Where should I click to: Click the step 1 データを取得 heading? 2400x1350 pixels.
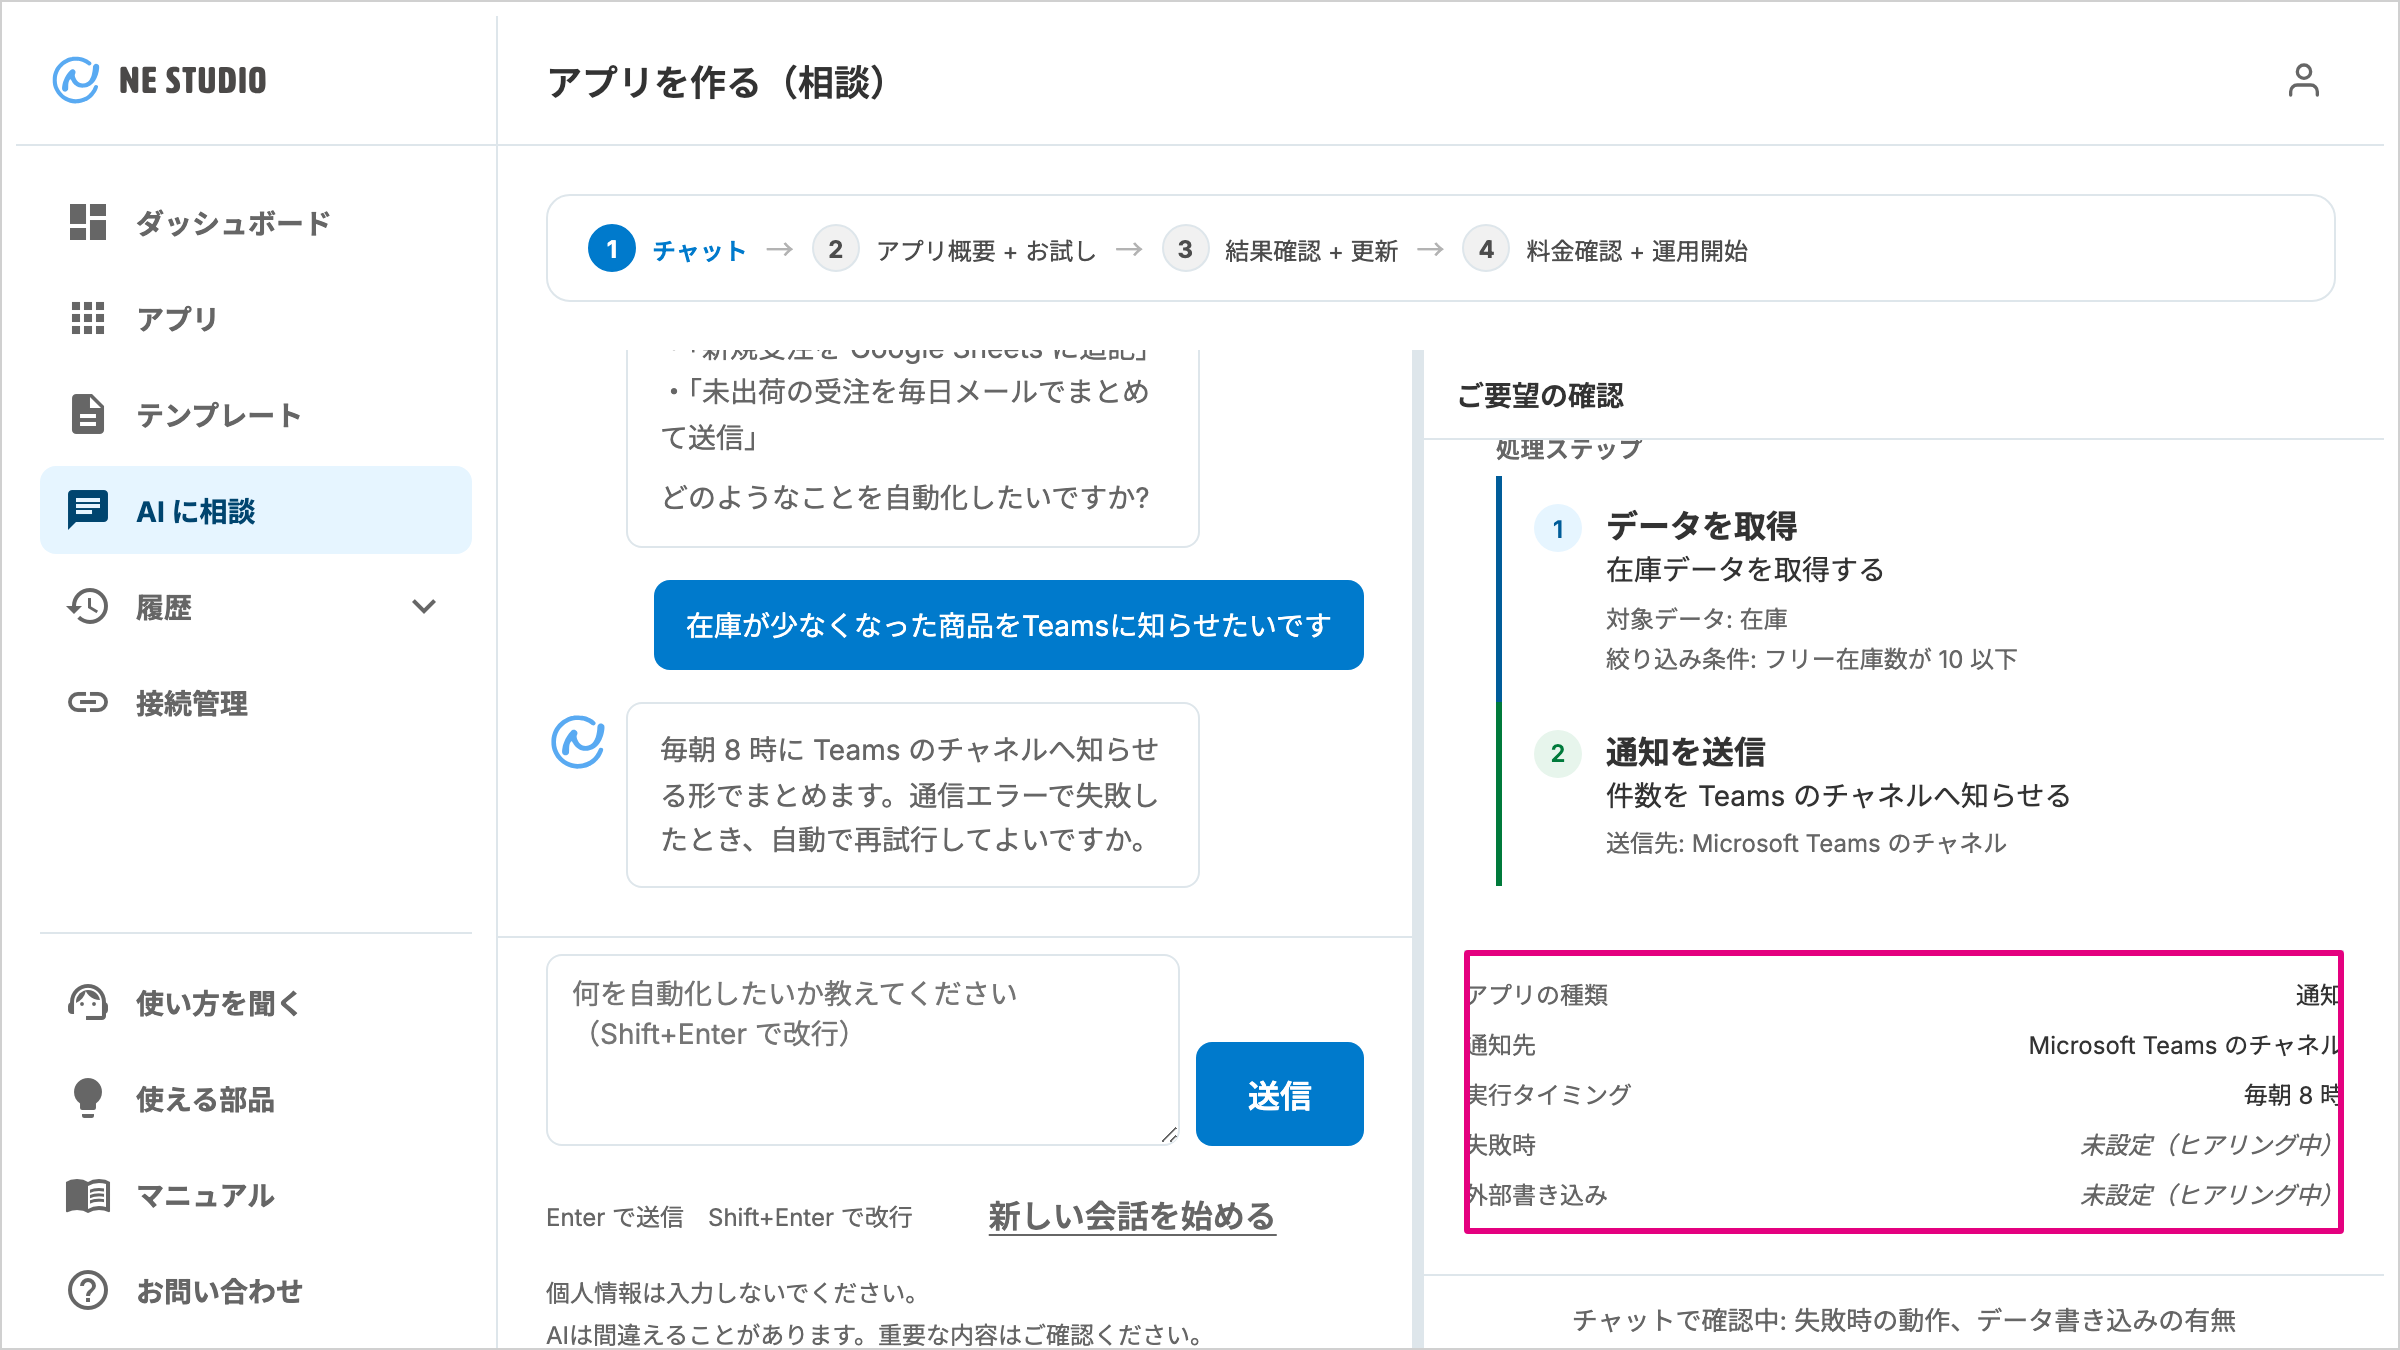[x=1701, y=526]
